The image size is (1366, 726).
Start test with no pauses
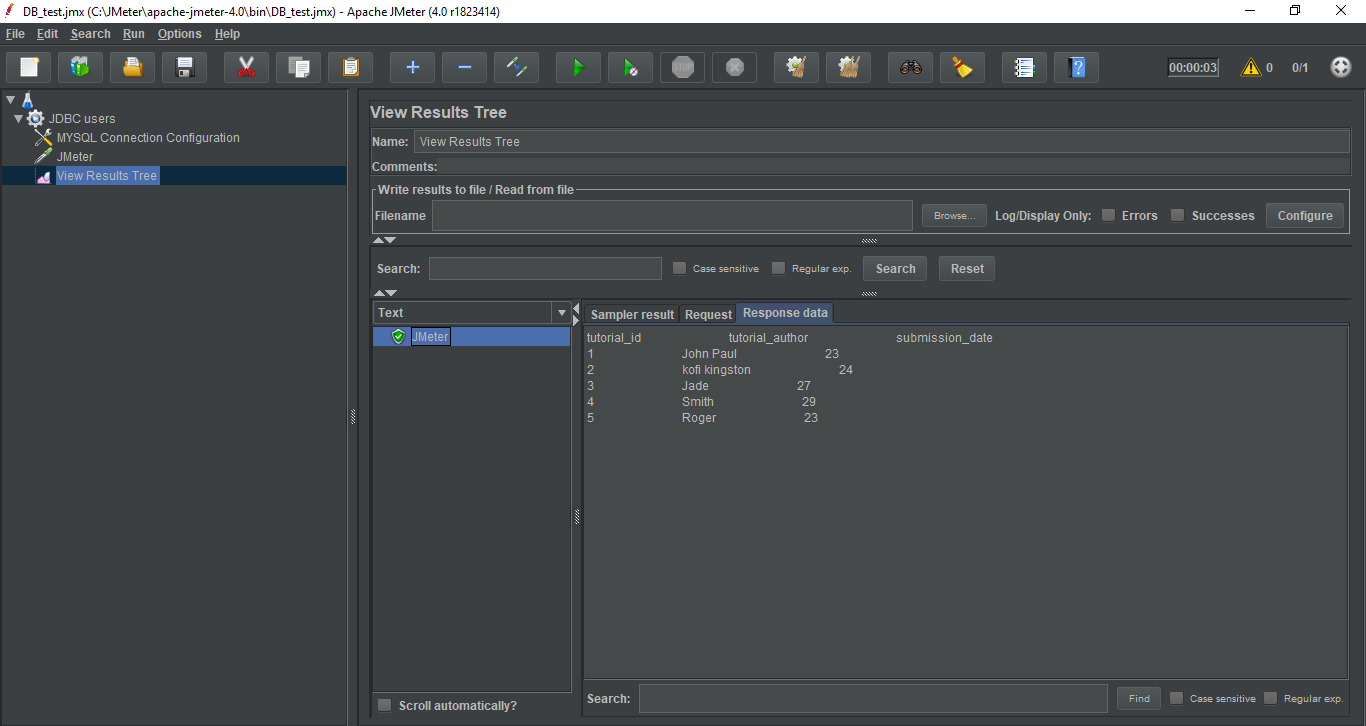click(x=631, y=68)
